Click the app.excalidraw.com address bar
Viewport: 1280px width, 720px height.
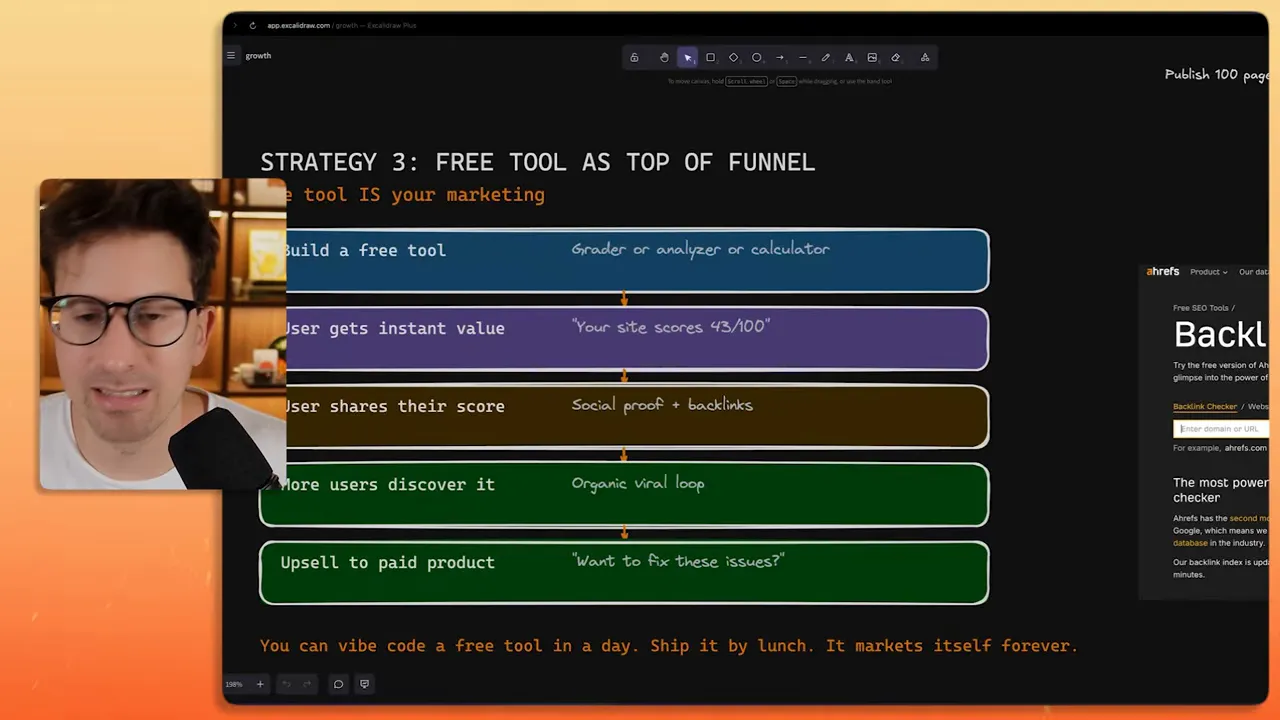(342, 26)
